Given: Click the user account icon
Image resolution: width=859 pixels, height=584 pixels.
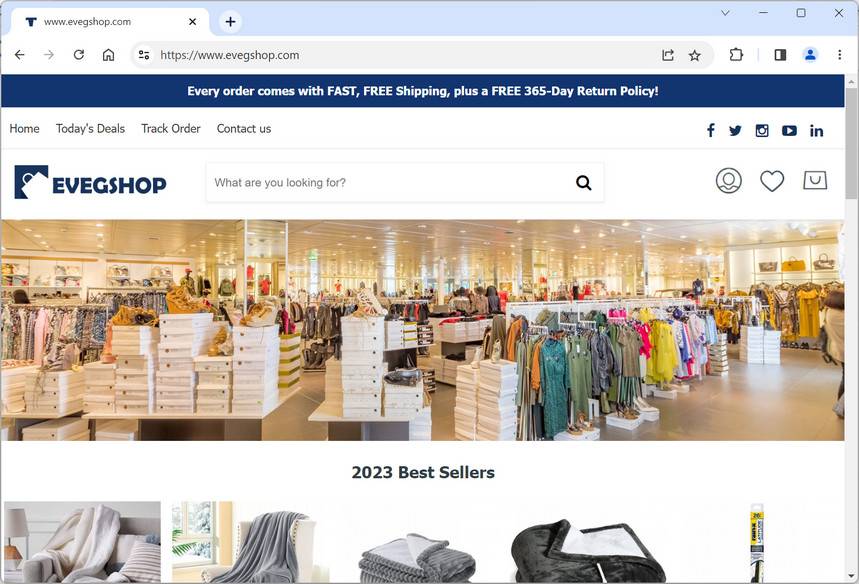Looking at the screenshot, I should 729,180.
